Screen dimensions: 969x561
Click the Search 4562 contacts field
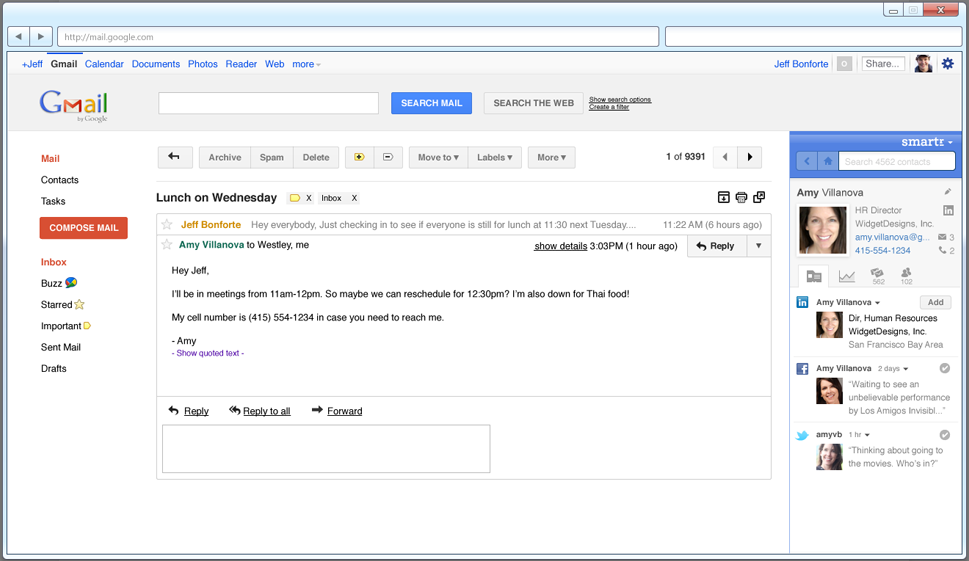click(x=897, y=161)
